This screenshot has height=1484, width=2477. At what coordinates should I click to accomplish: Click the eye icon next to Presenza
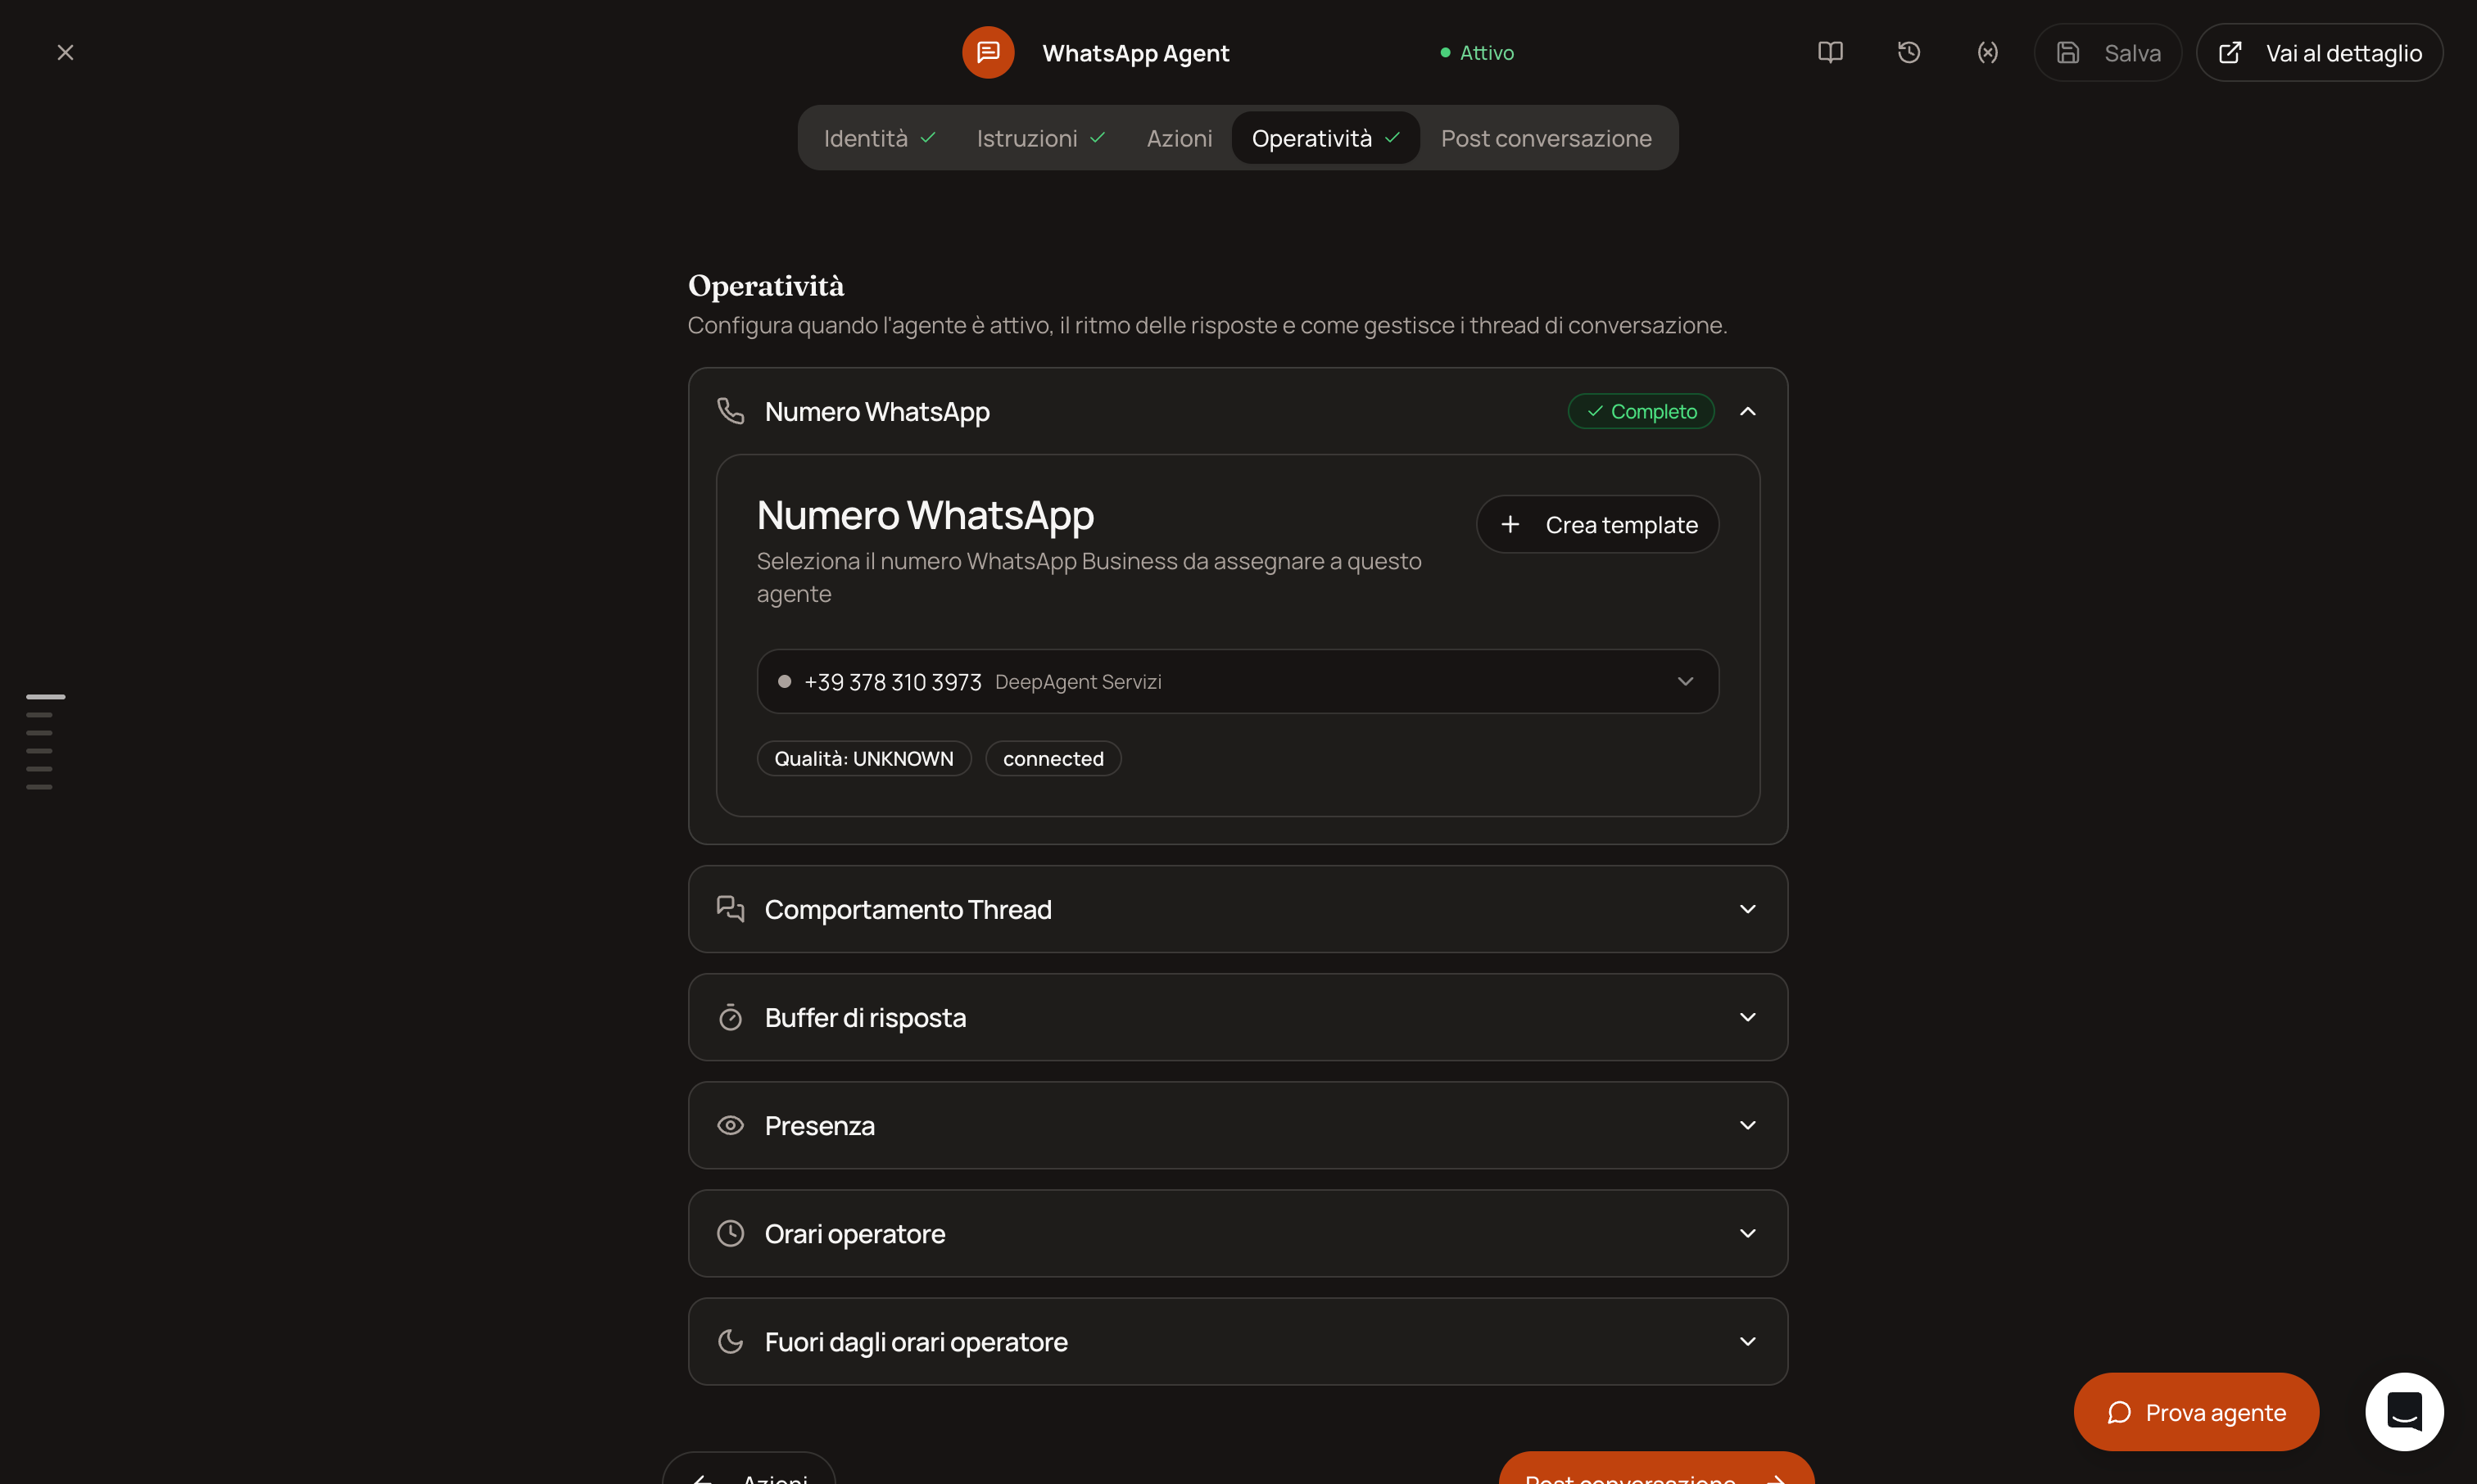tap(731, 1125)
